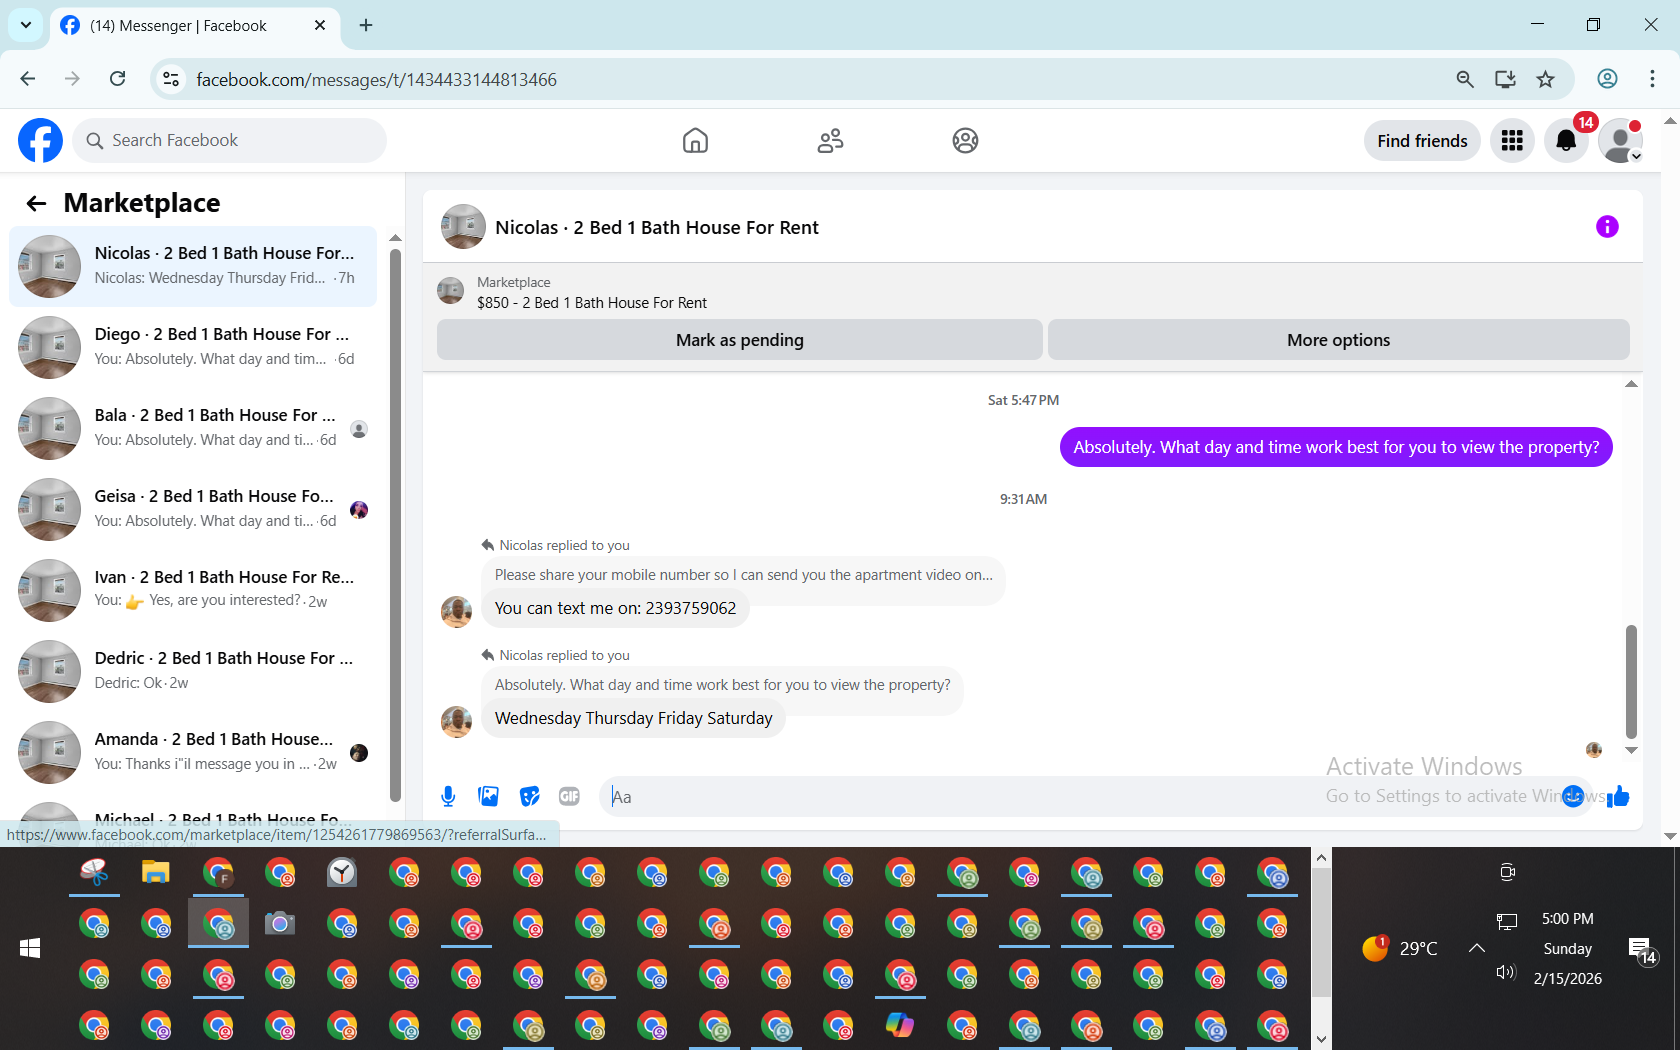Image resolution: width=1680 pixels, height=1050 pixels.
Task: Open Nicolas's conversation in the list
Action: pyautogui.click(x=193, y=266)
